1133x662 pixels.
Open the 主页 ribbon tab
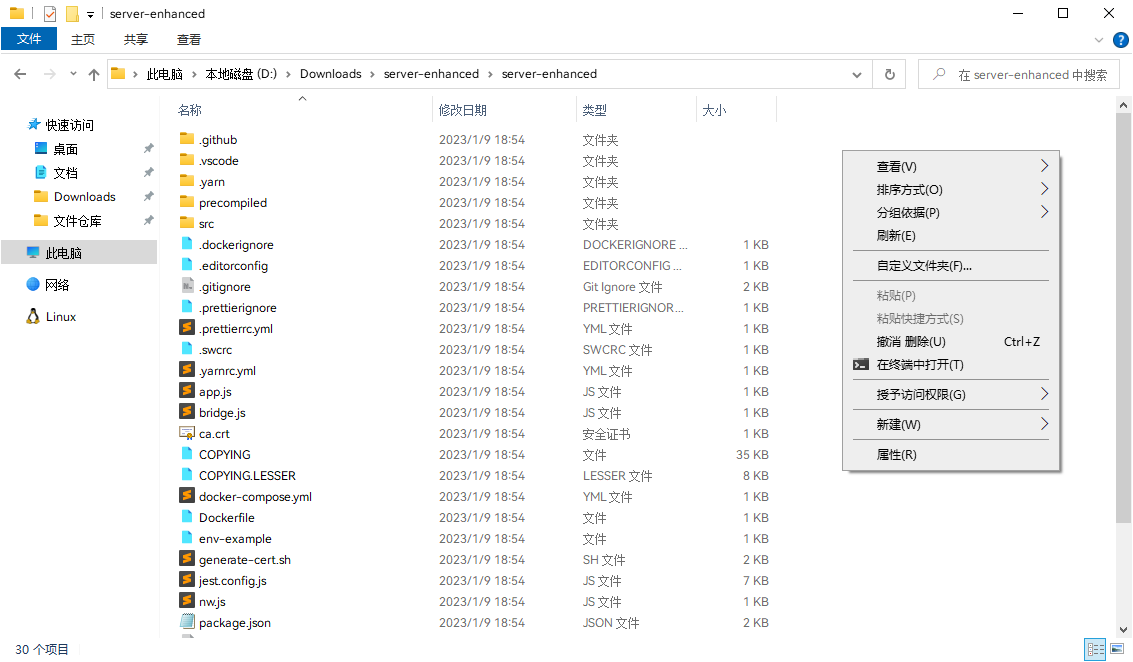pos(83,40)
